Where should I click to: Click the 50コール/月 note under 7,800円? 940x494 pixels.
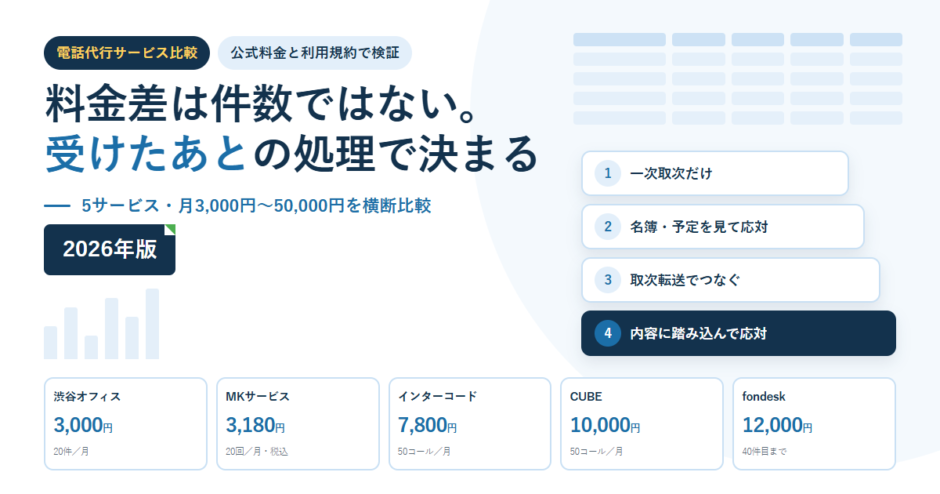click(x=424, y=451)
